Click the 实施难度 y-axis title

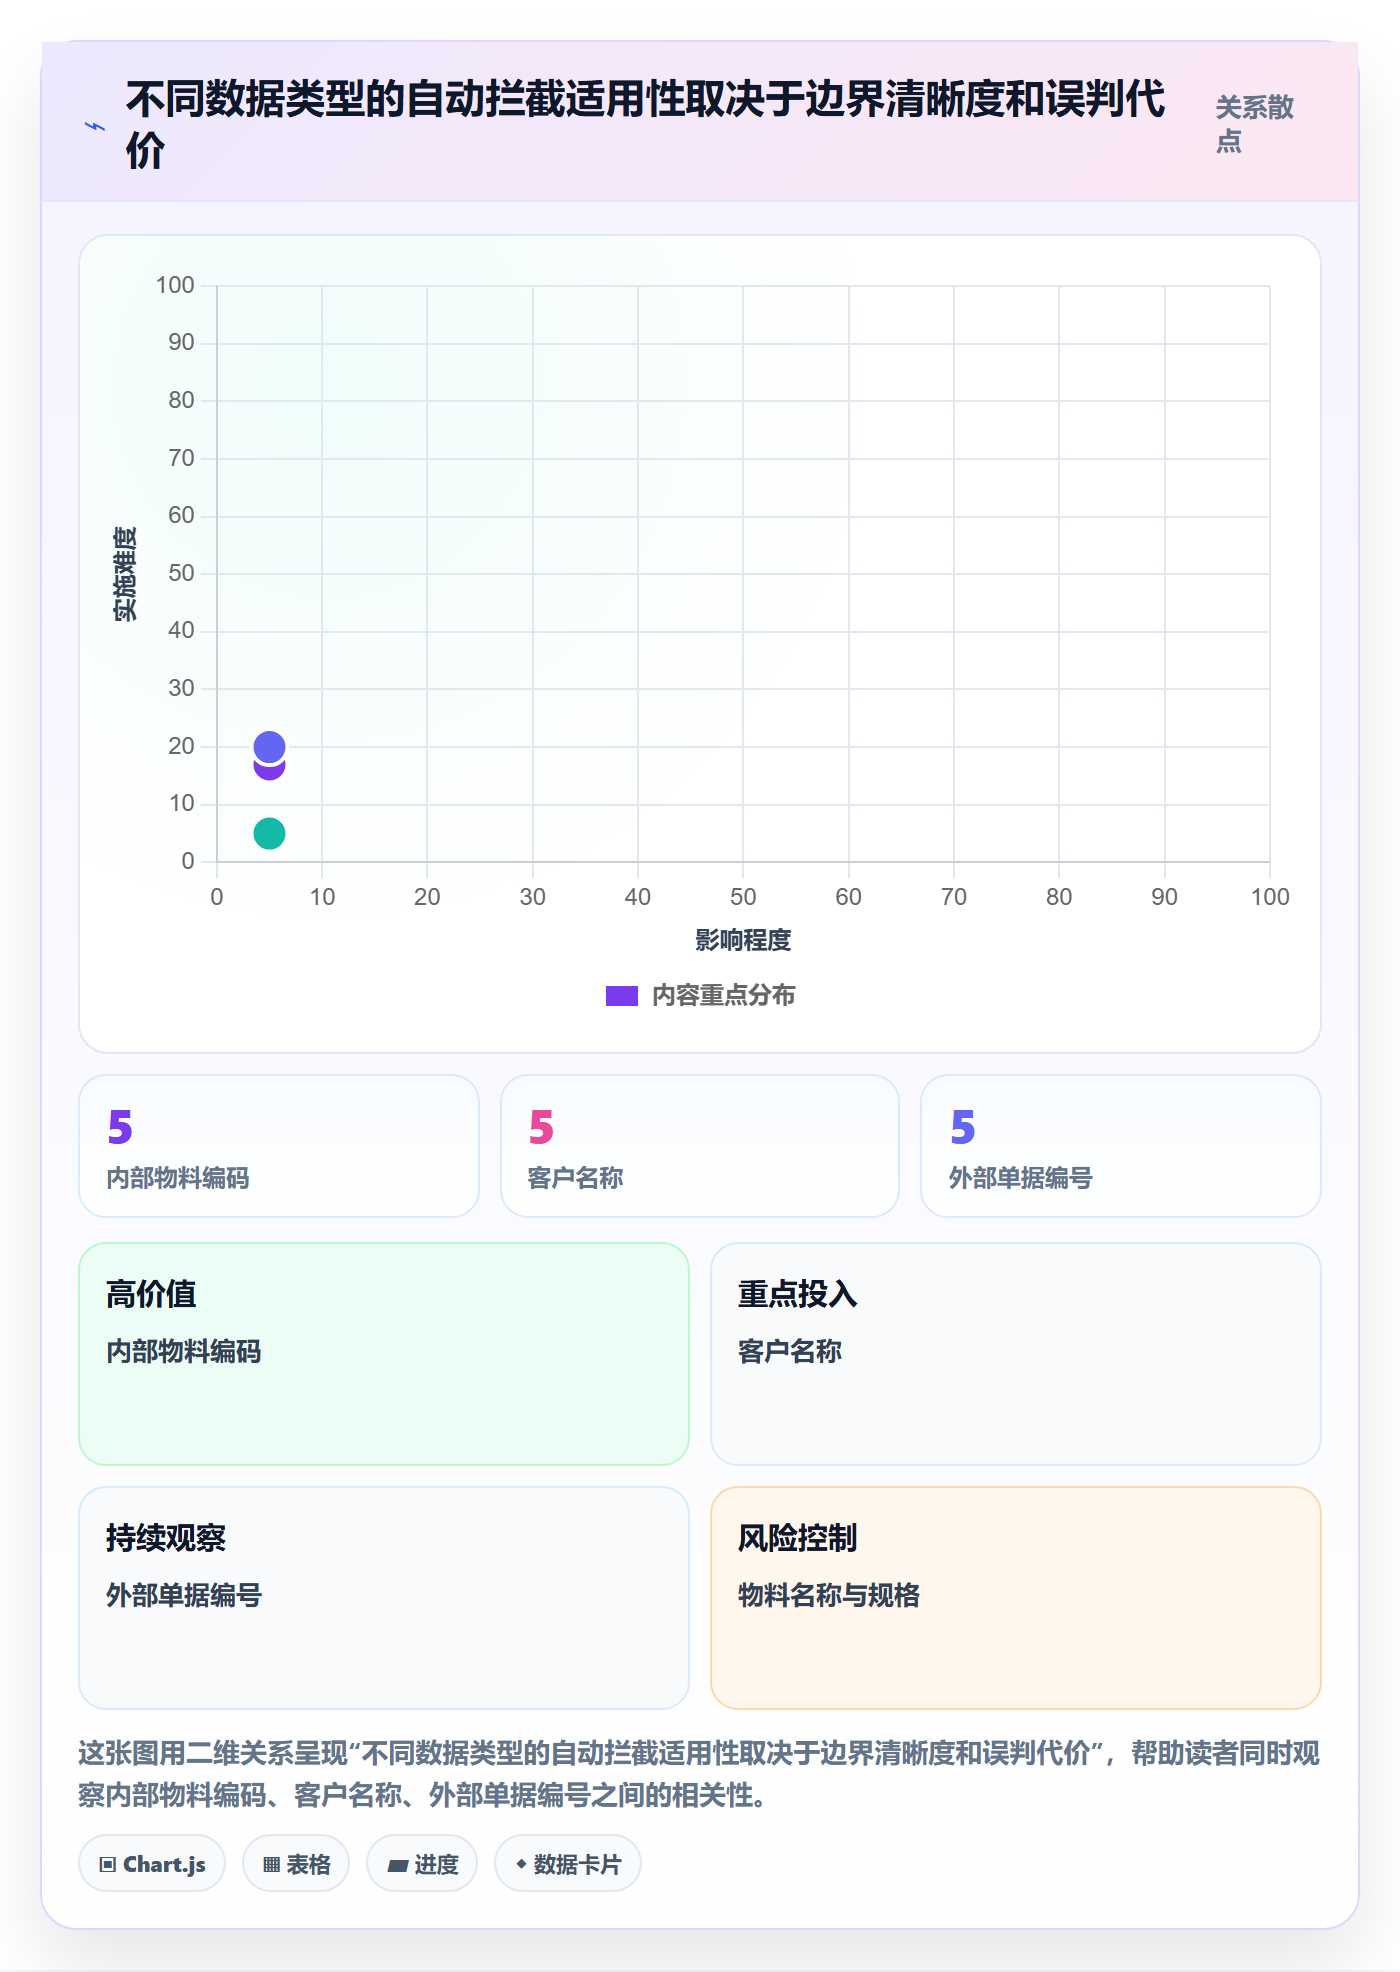125,574
